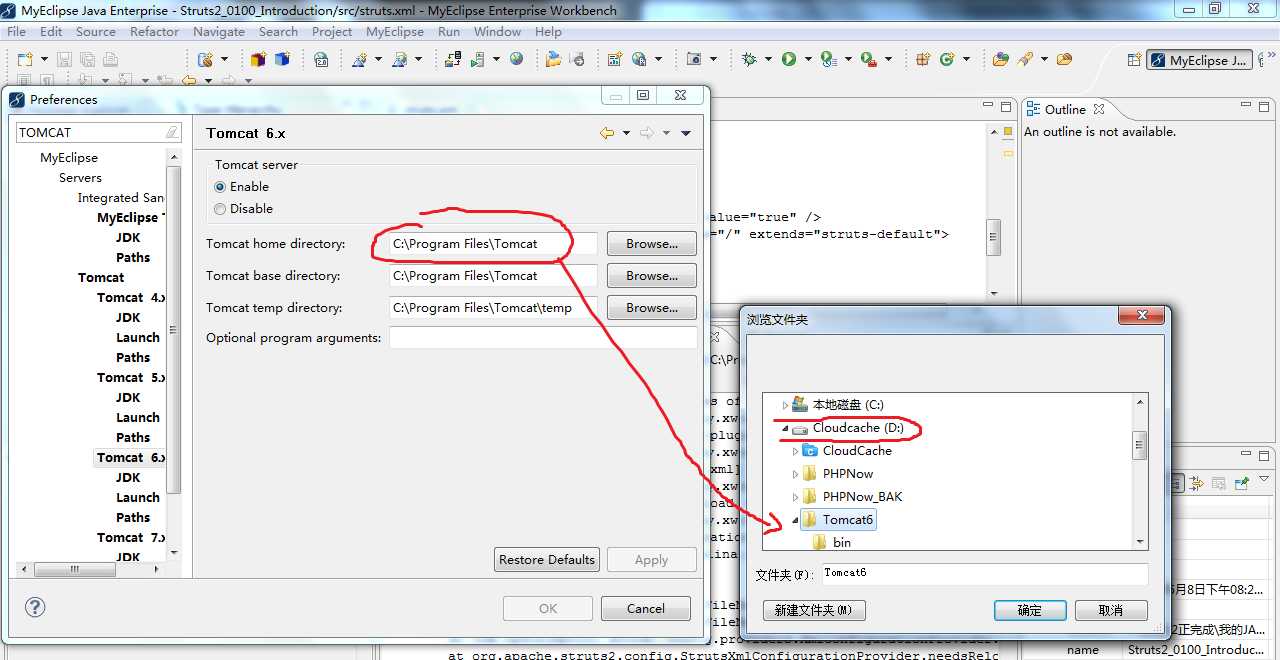Click the Run Last Tool icon with red toolbox
The image size is (1280, 660).
(868, 60)
